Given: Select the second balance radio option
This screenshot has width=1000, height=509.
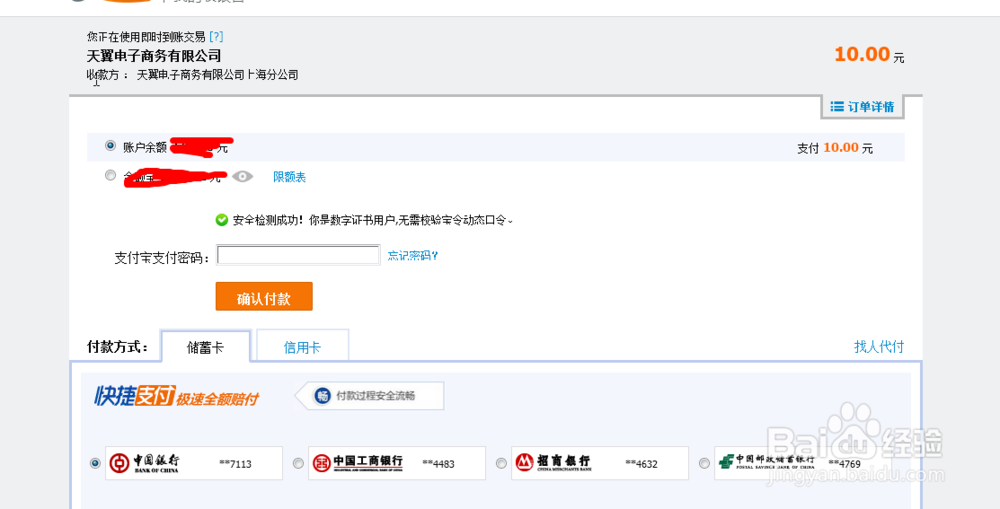Looking at the screenshot, I should (x=110, y=175).
